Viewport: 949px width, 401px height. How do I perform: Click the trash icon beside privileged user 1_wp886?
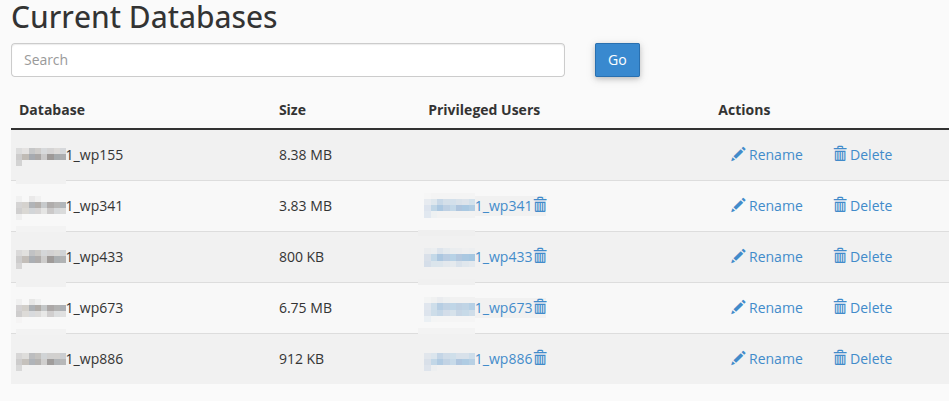[x=540, y=359]
